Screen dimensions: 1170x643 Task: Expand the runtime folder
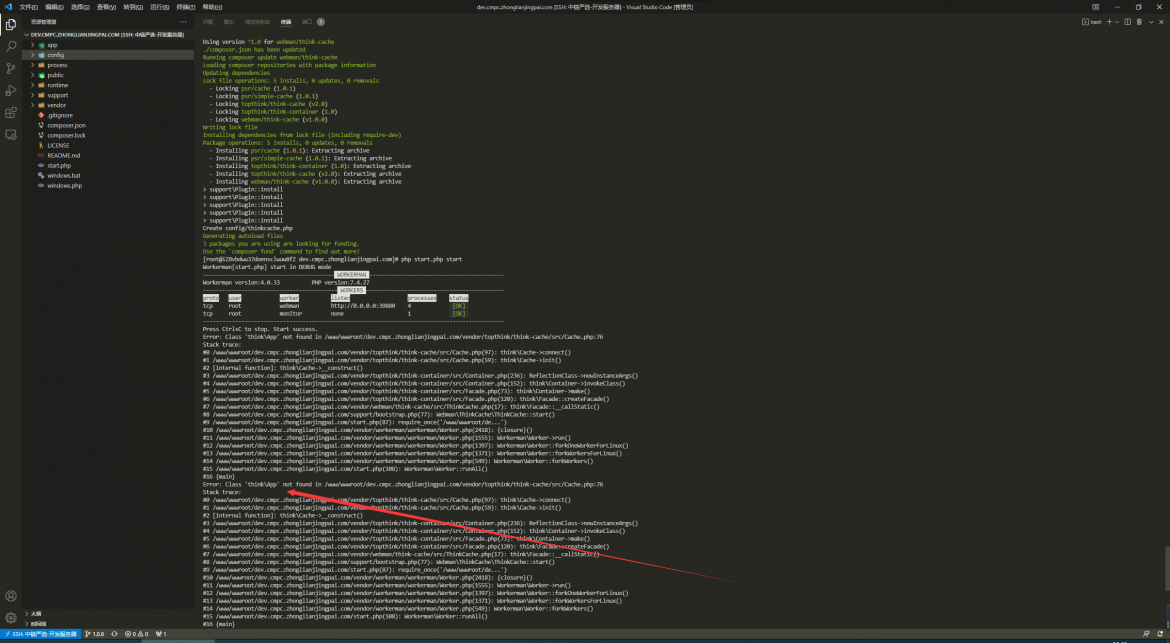pyautogui.click(x=108, y=85)
